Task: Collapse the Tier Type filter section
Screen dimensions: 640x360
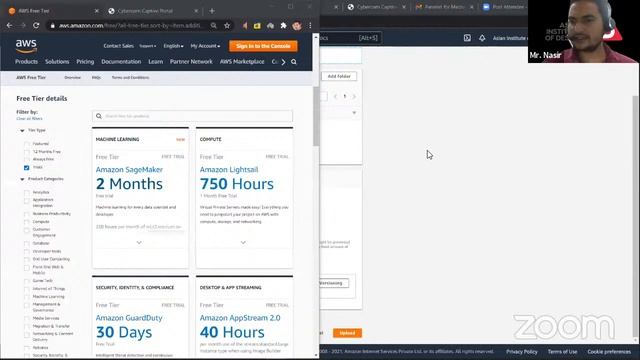Action: (x=22, y=130)
